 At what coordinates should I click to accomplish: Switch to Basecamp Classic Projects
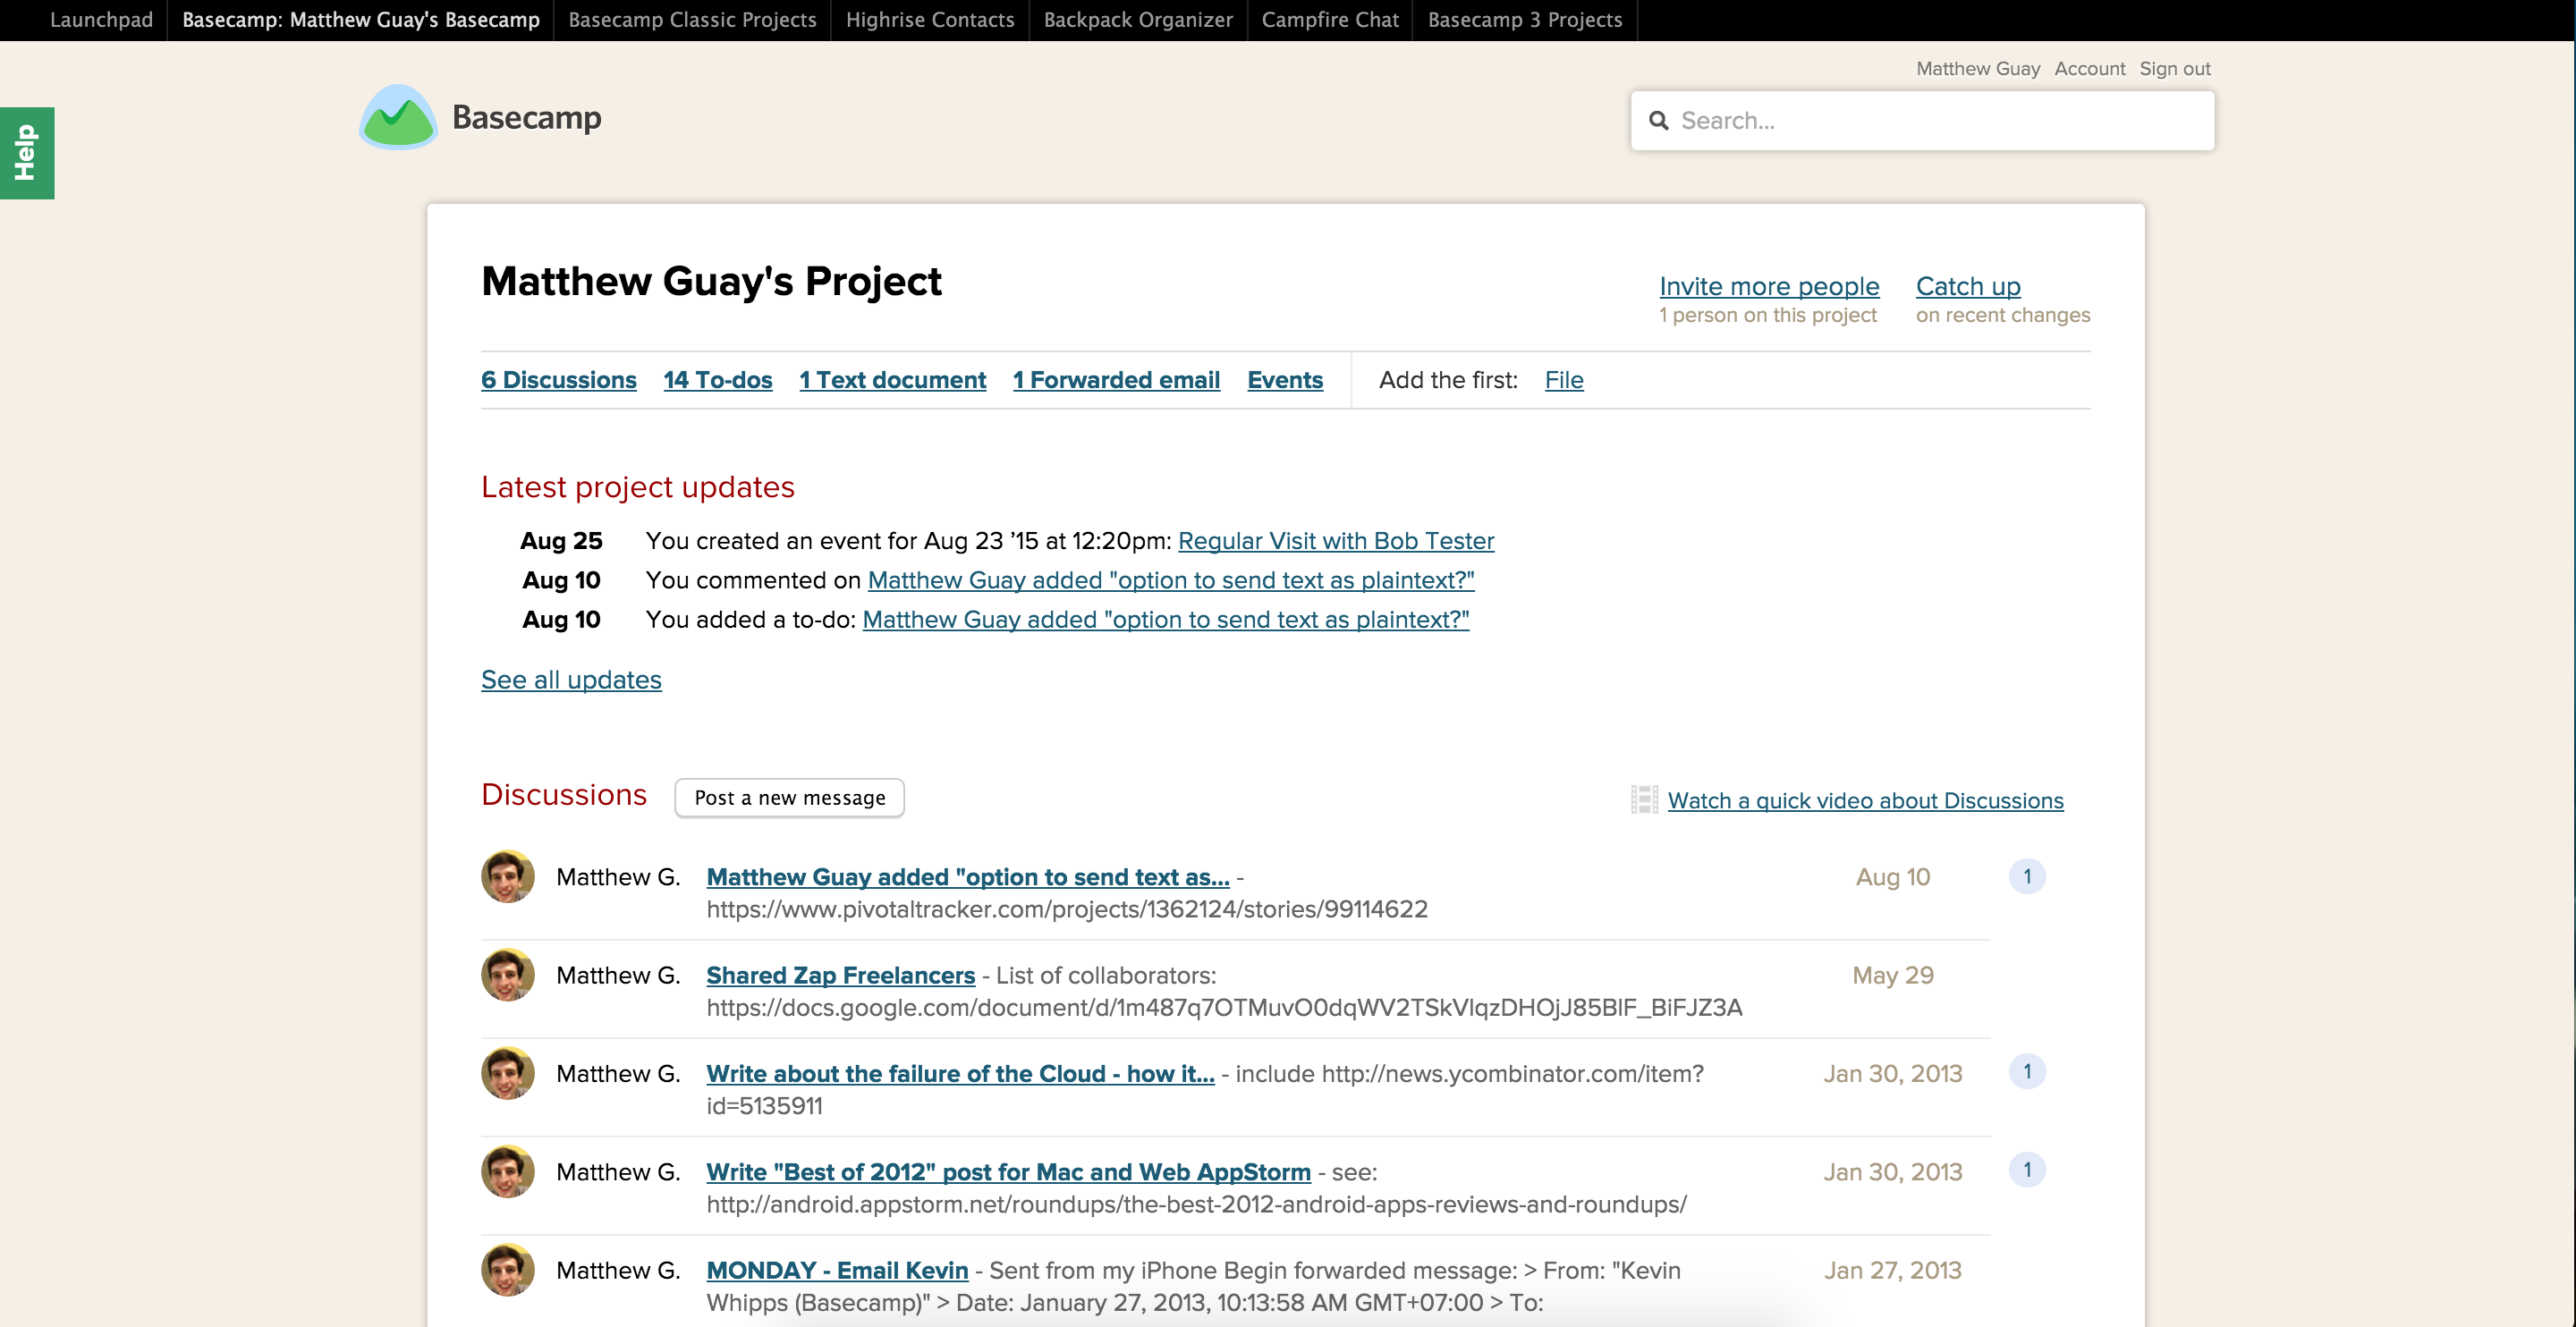692,20
